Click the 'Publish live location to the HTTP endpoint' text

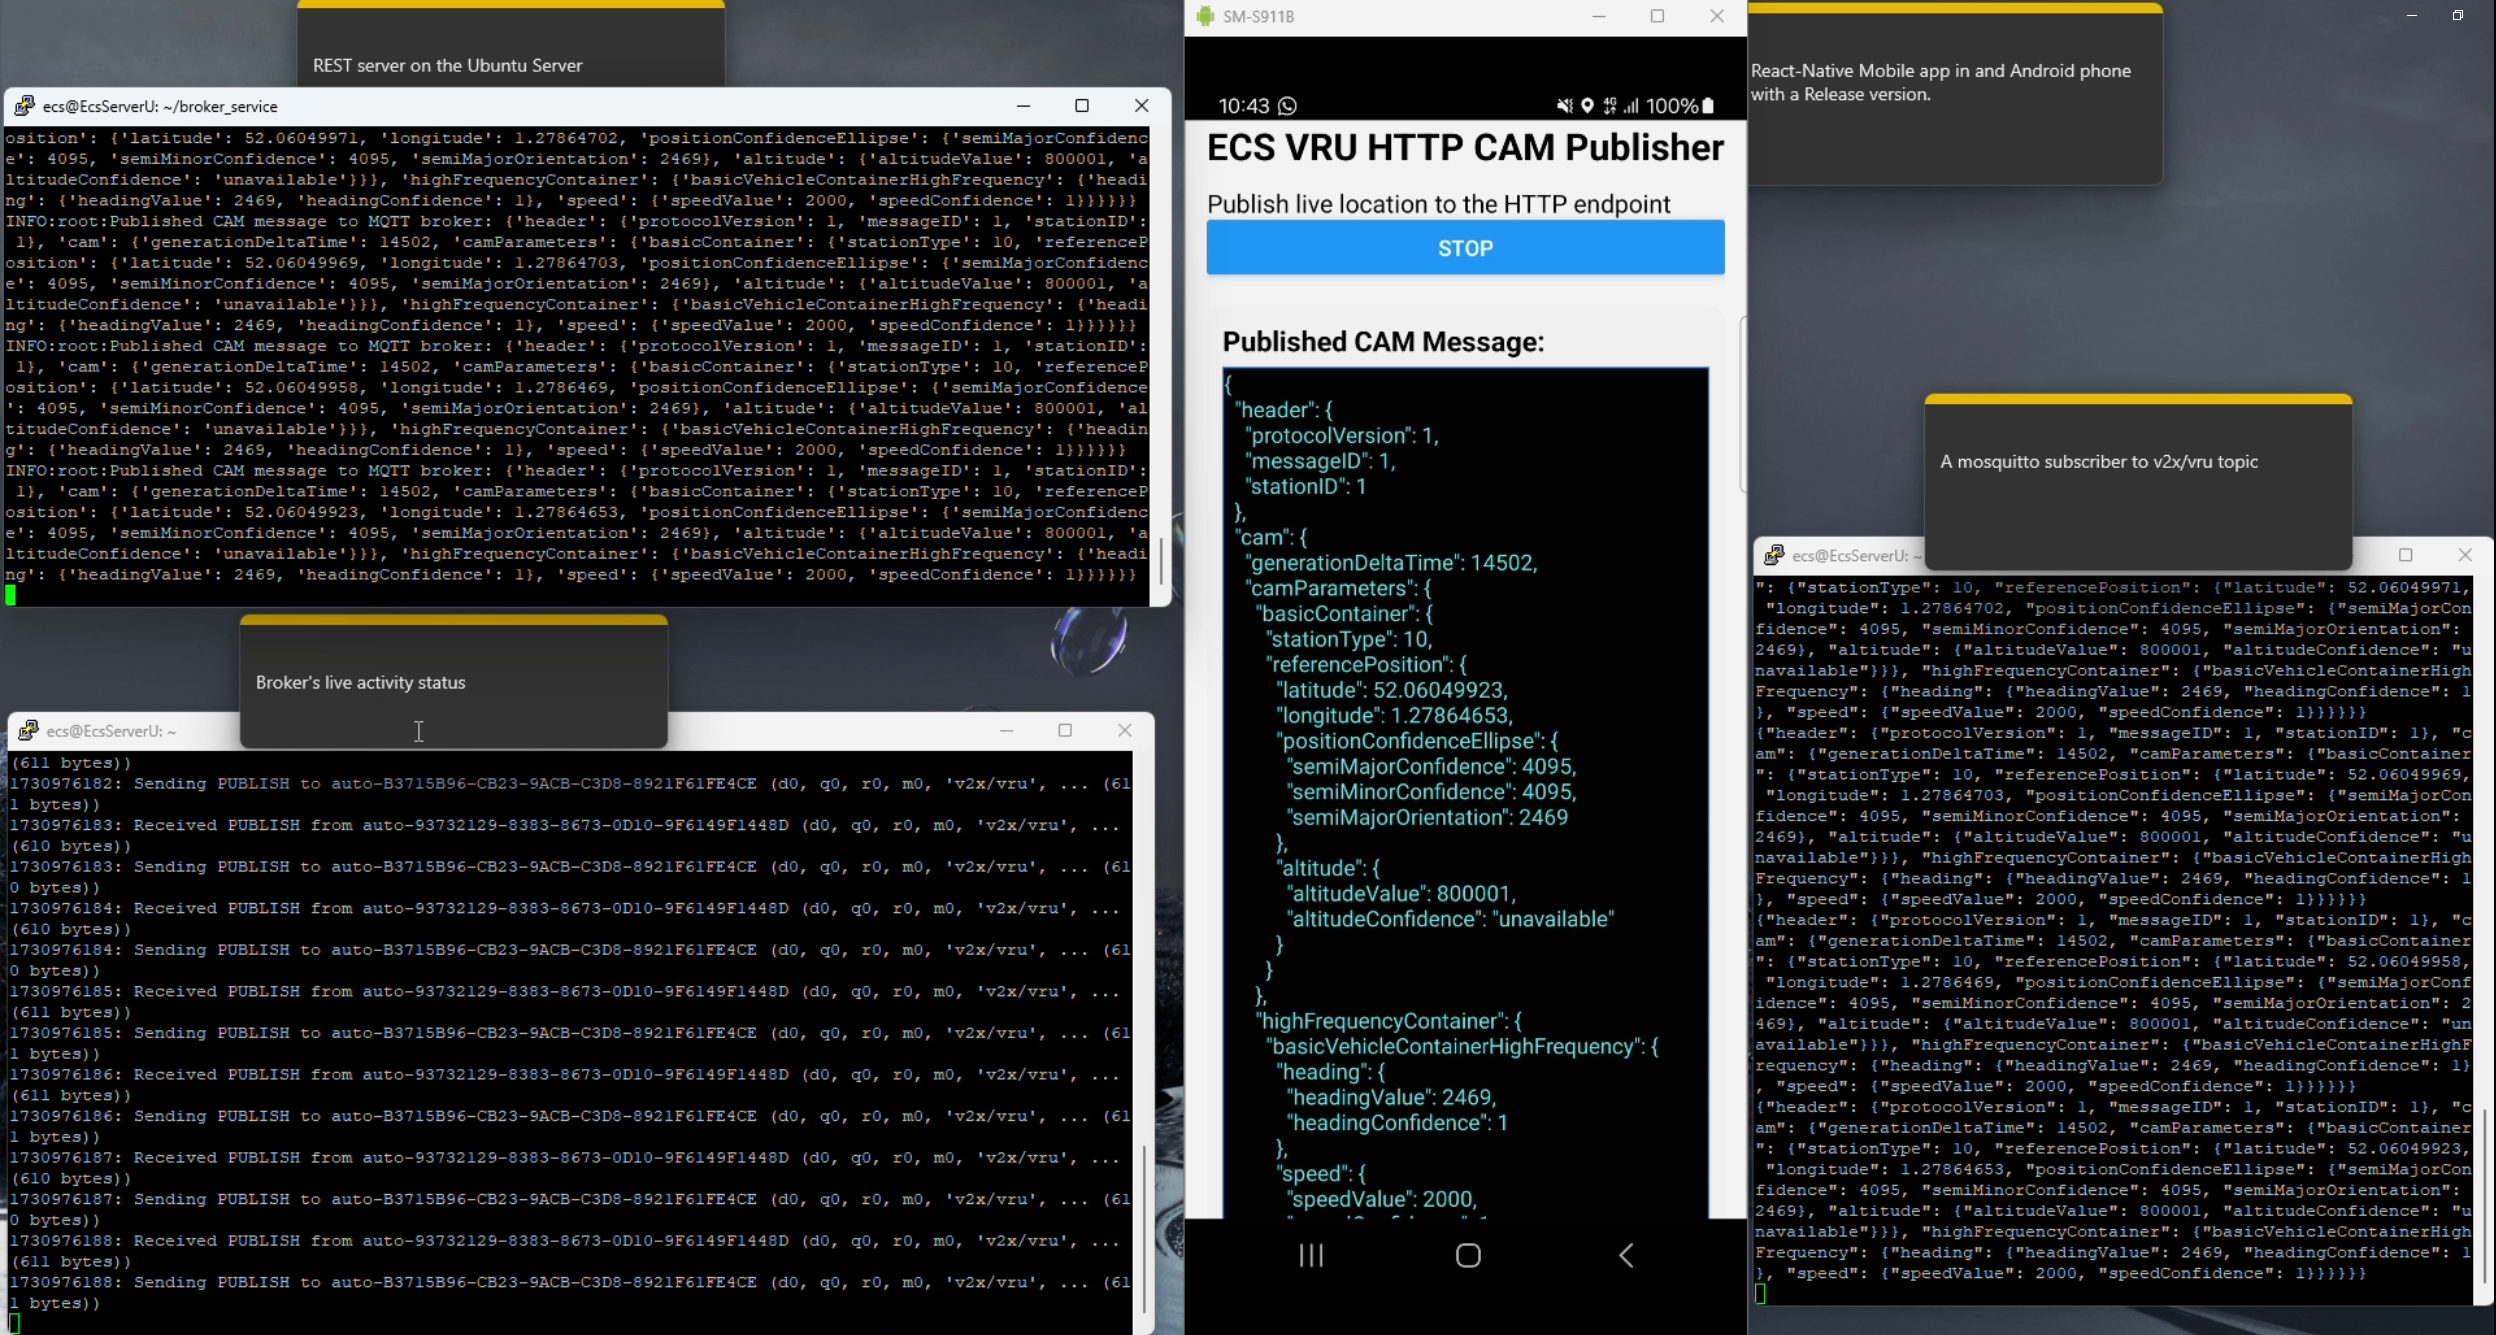click(x=1438, y=204)
